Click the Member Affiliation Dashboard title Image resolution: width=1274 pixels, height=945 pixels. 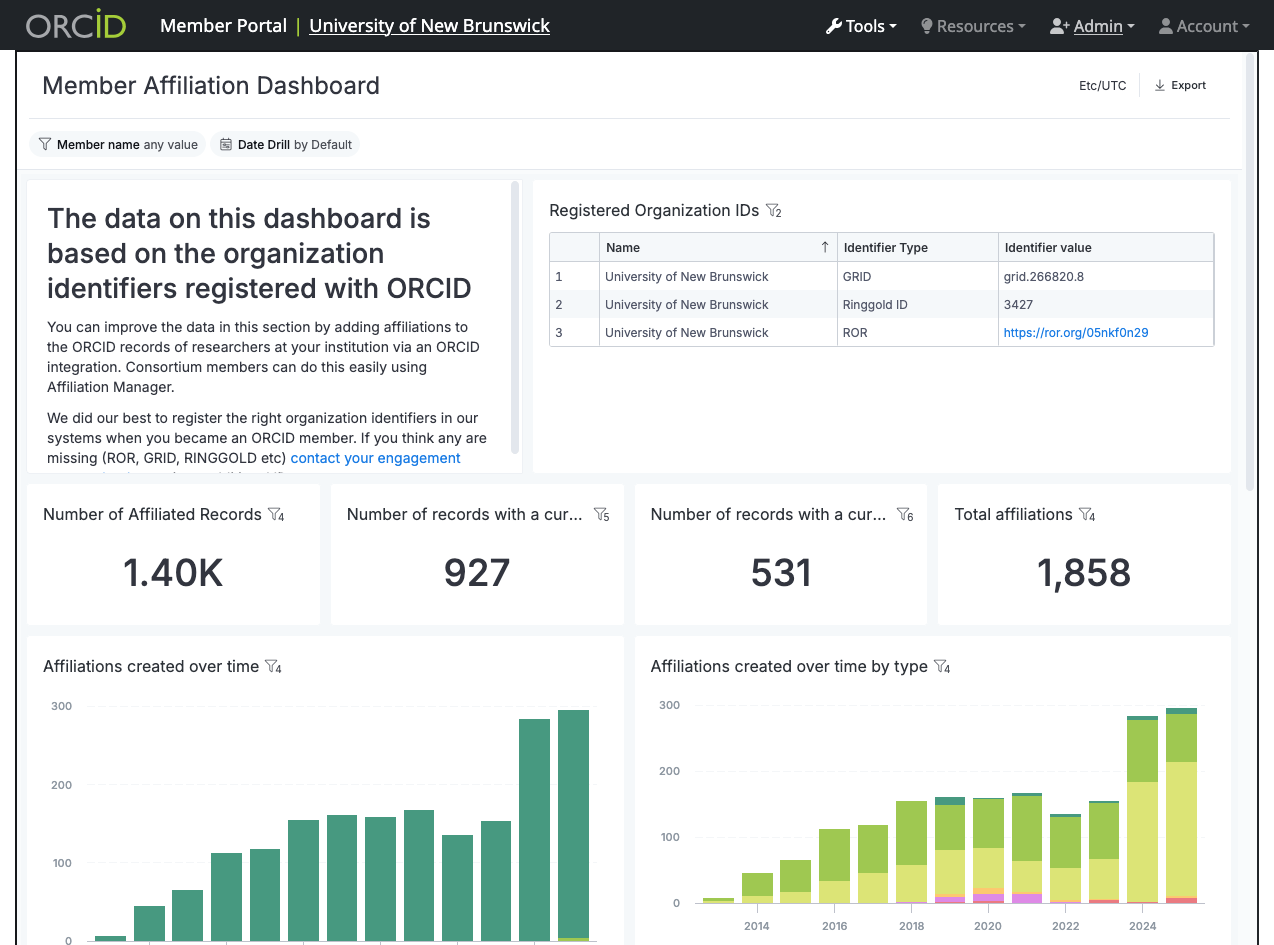click(x=211, y=85)
